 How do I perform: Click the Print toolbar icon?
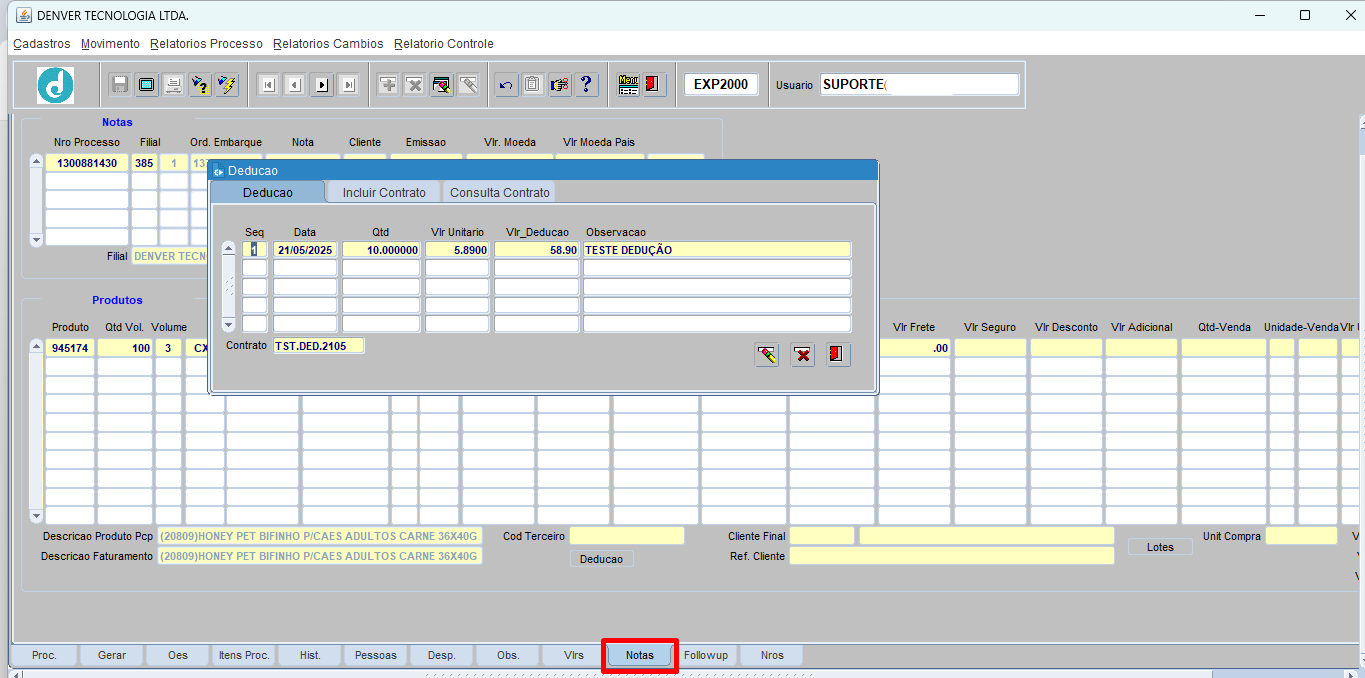tap(173, 85)
